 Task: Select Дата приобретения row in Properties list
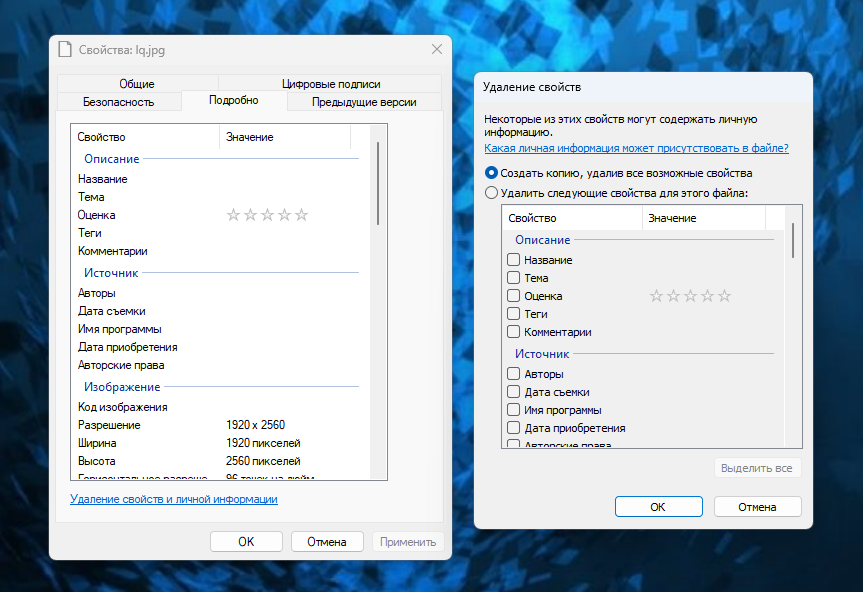[220, 347]
